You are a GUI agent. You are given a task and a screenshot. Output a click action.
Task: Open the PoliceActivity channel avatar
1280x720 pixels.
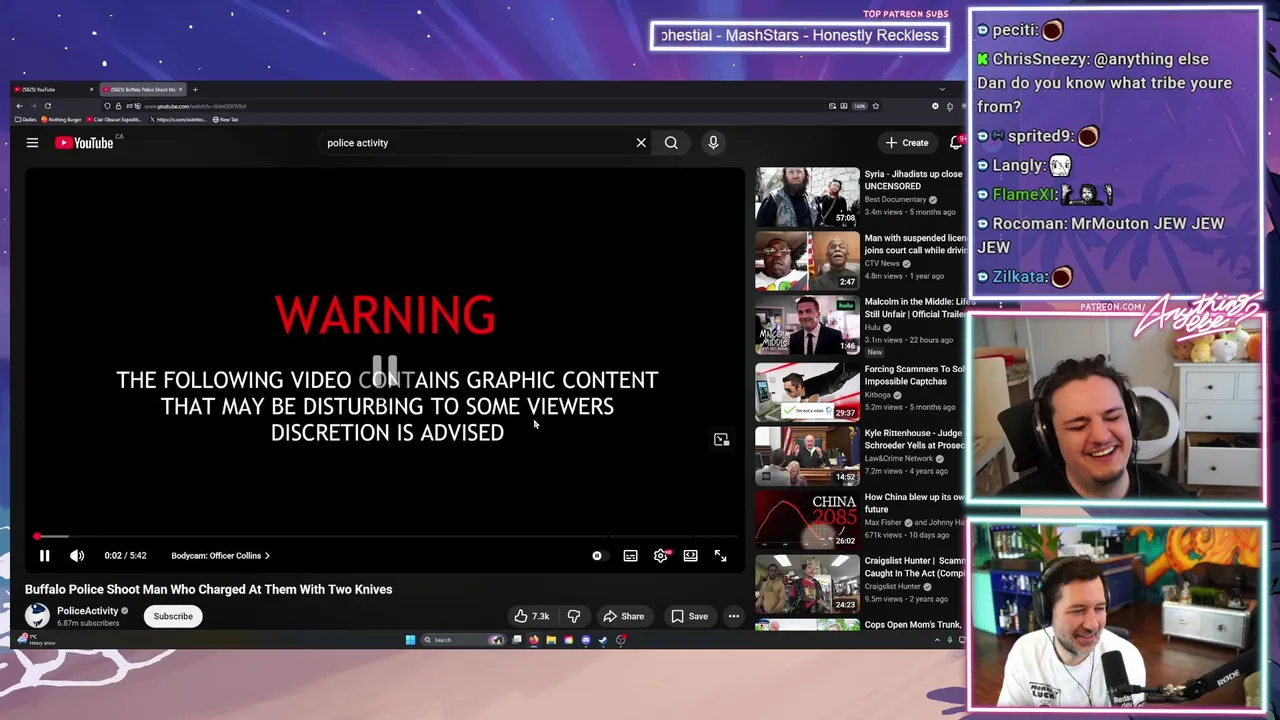[x=37, y=616]
